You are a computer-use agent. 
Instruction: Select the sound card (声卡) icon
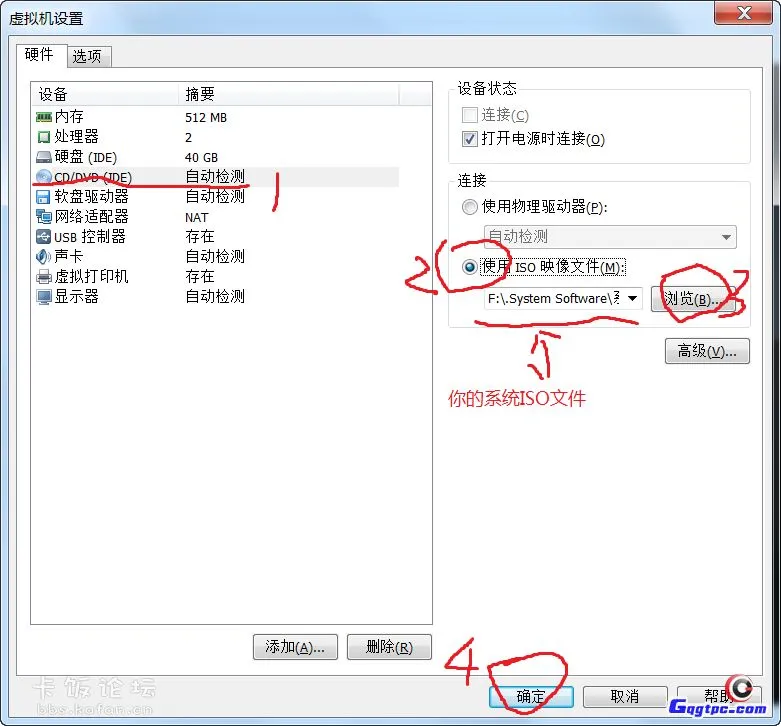tap(43, 256)
